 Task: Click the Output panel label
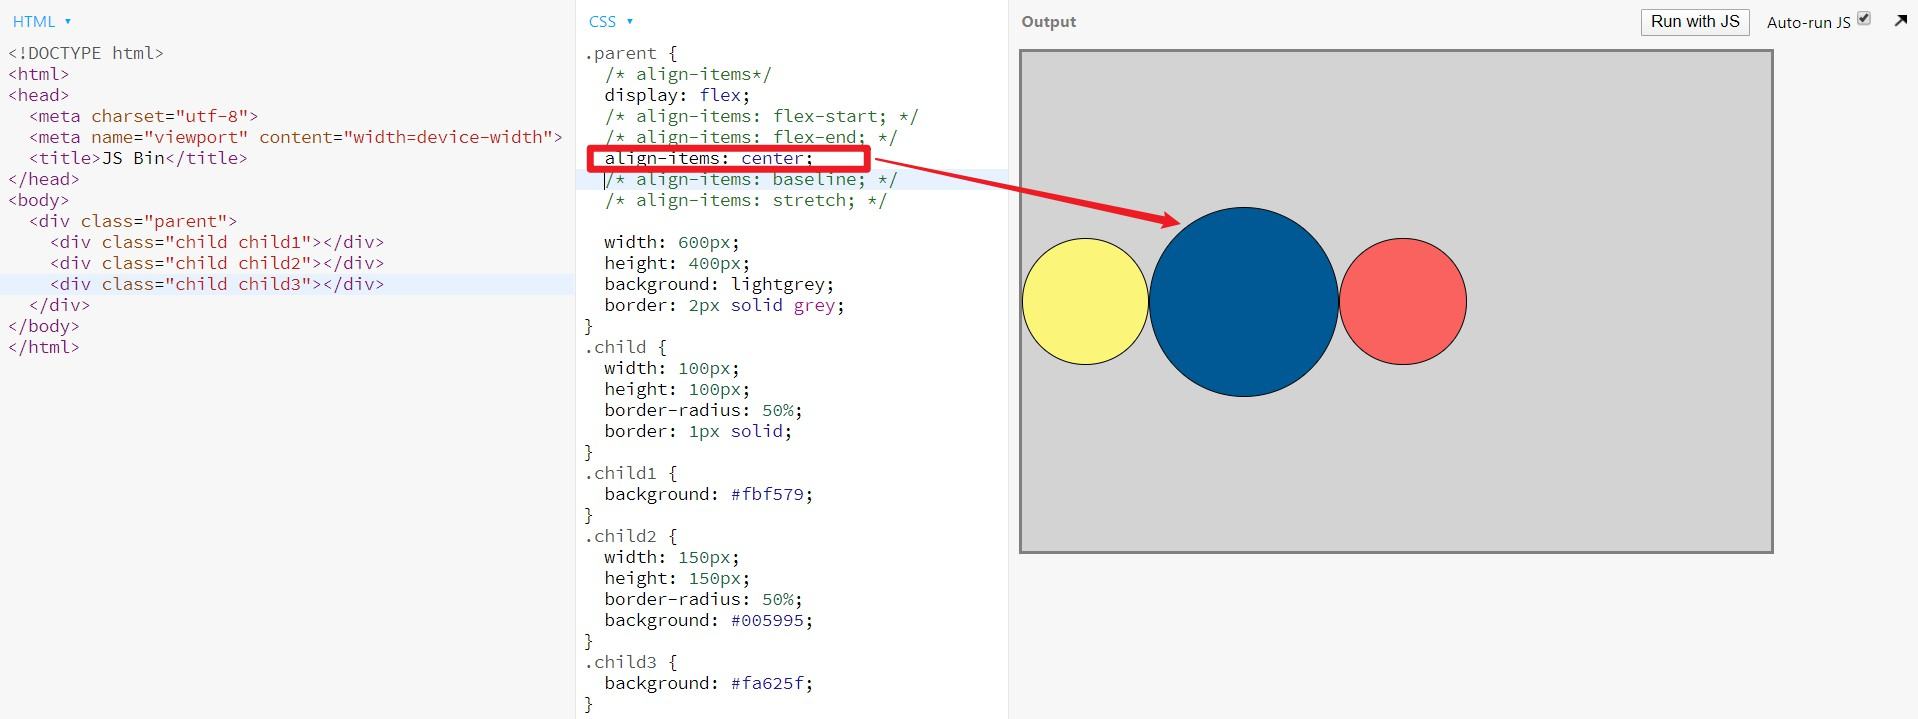coord(1049,22)
